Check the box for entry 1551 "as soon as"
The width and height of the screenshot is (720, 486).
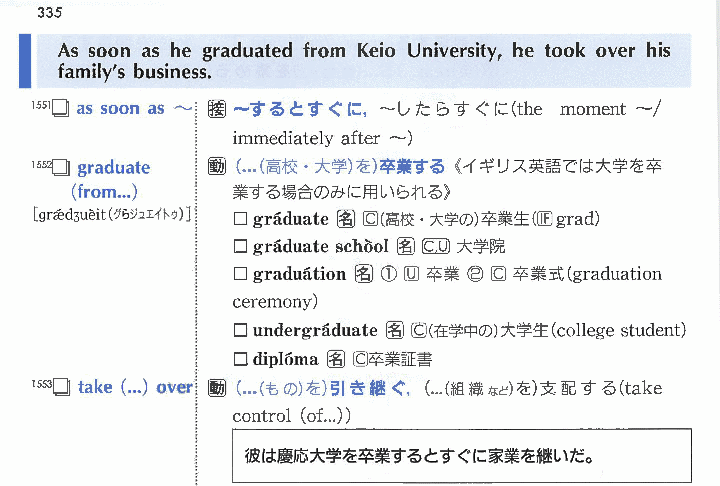click(x=60, y=110)
